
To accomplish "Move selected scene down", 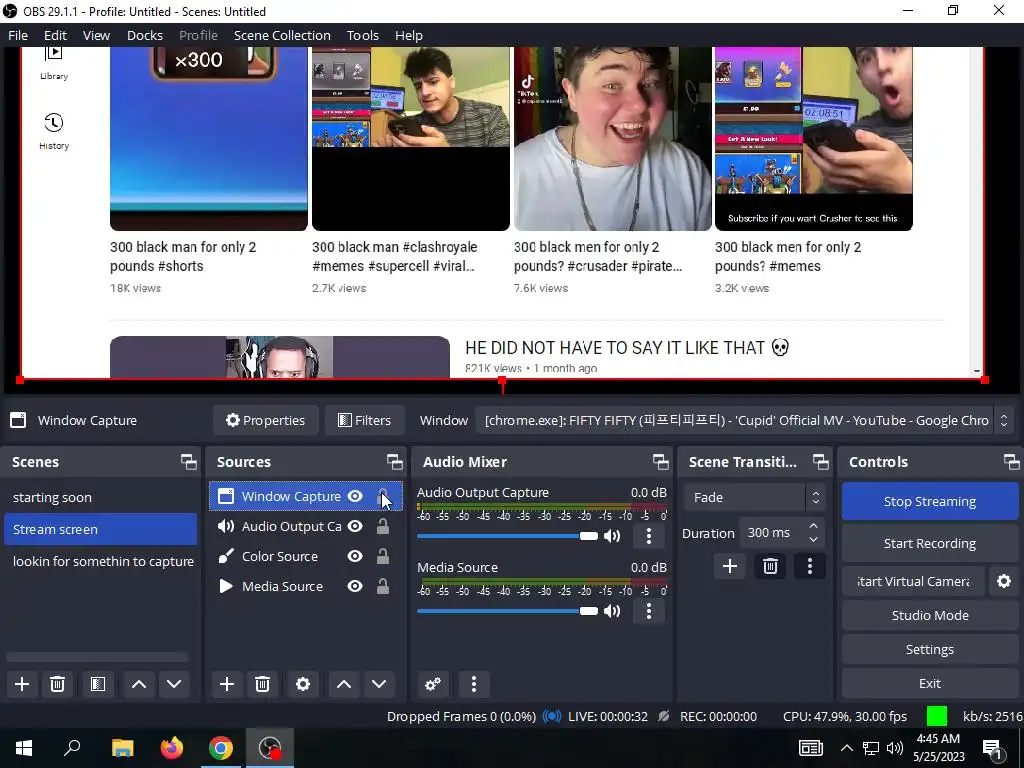I will coord(174,684).
